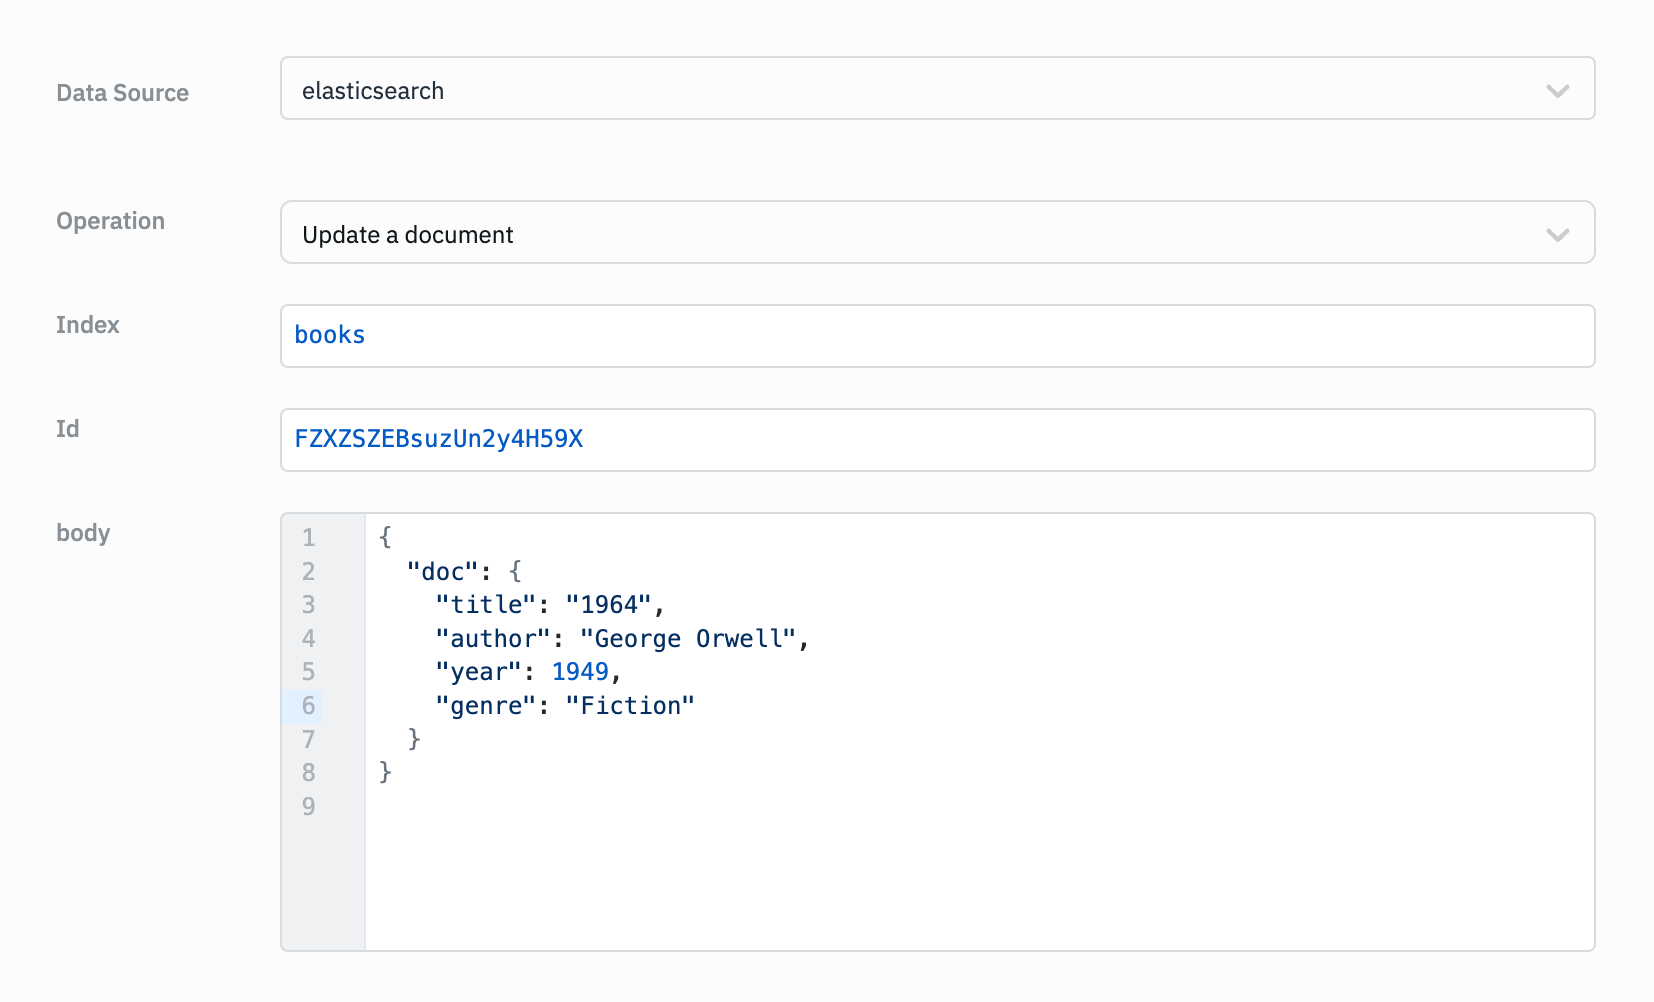
Task: Click the "Fiction" genre value
Action: [x=630, y=706]
